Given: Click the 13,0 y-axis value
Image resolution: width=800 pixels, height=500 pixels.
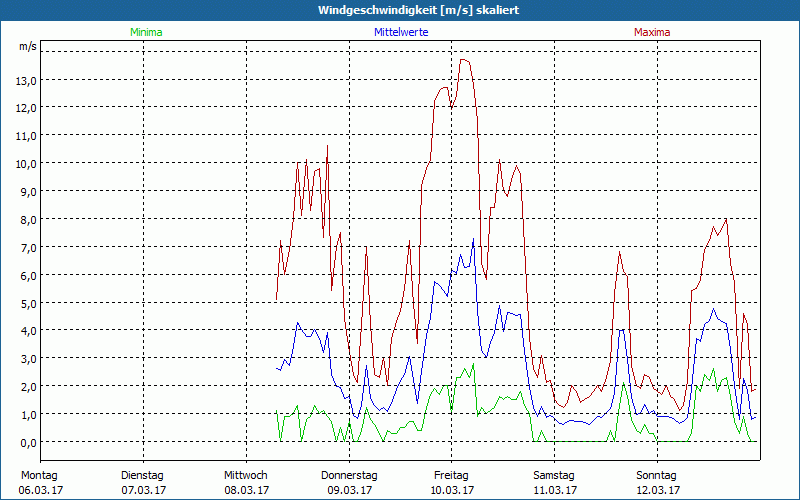Looking at the screenshot, I should point(28,80).
